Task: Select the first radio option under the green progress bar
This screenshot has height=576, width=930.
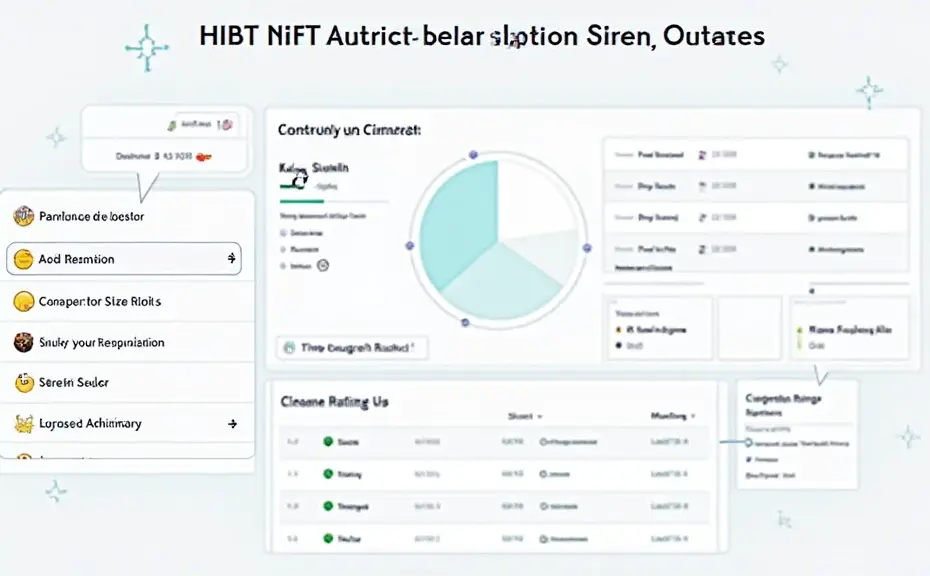Action: (285, 231)
